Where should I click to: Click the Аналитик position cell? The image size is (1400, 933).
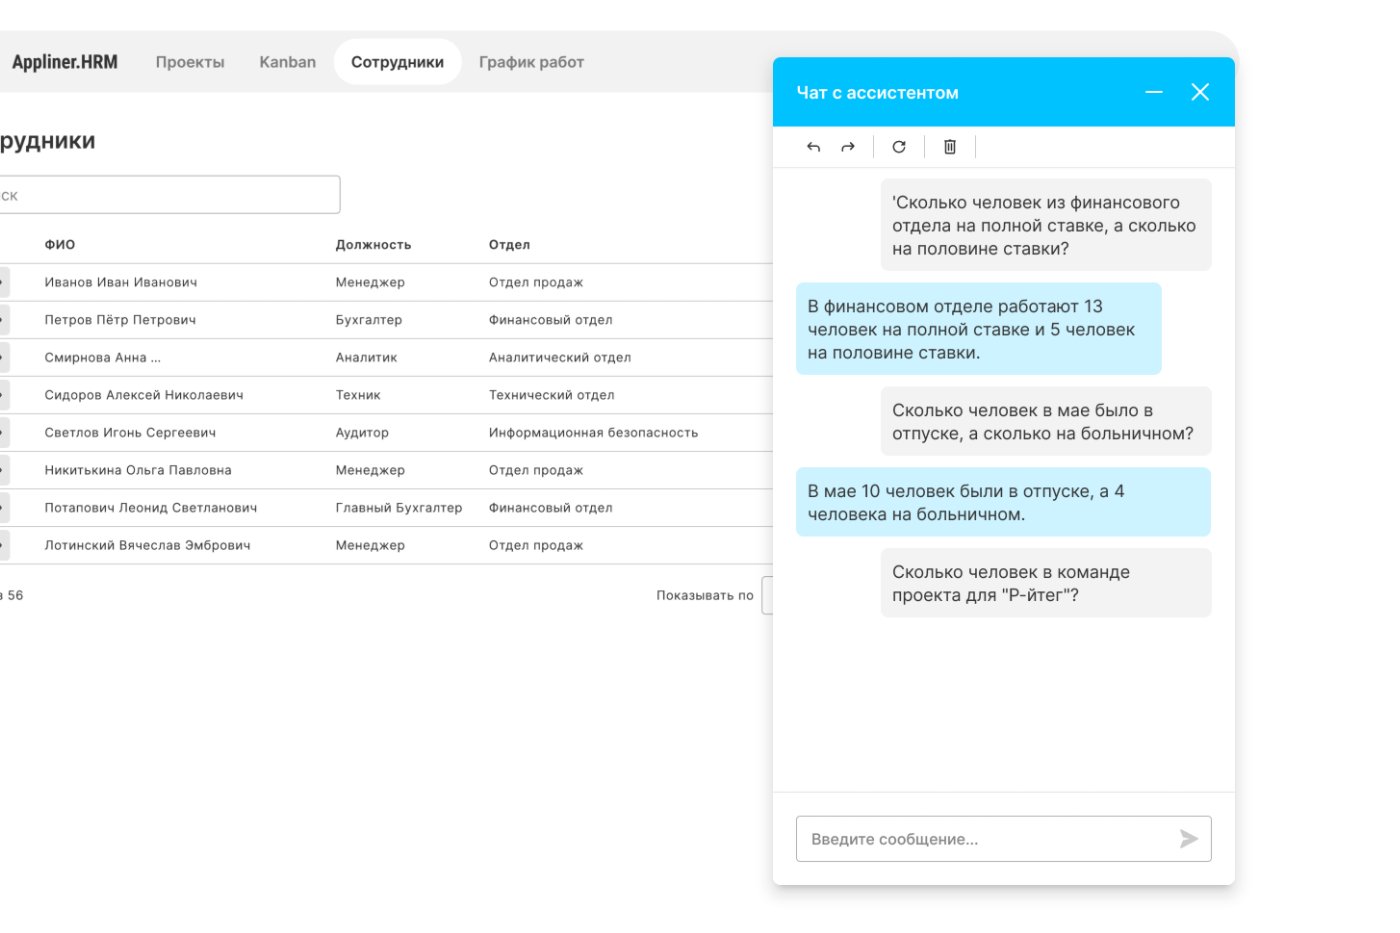pos(366,358)
